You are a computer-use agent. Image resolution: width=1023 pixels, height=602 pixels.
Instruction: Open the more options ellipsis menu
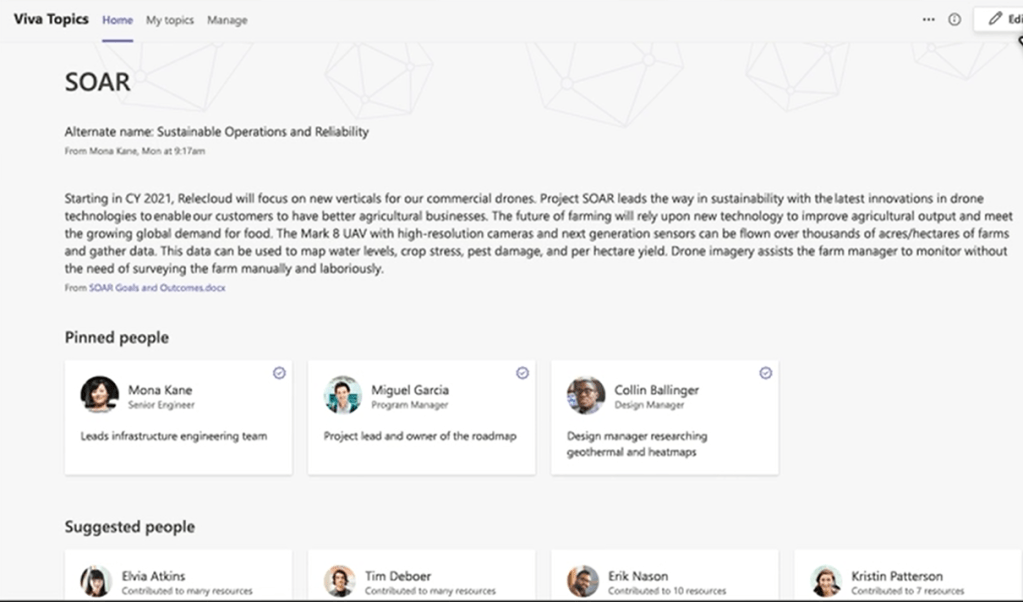click(x=928, y=19)
